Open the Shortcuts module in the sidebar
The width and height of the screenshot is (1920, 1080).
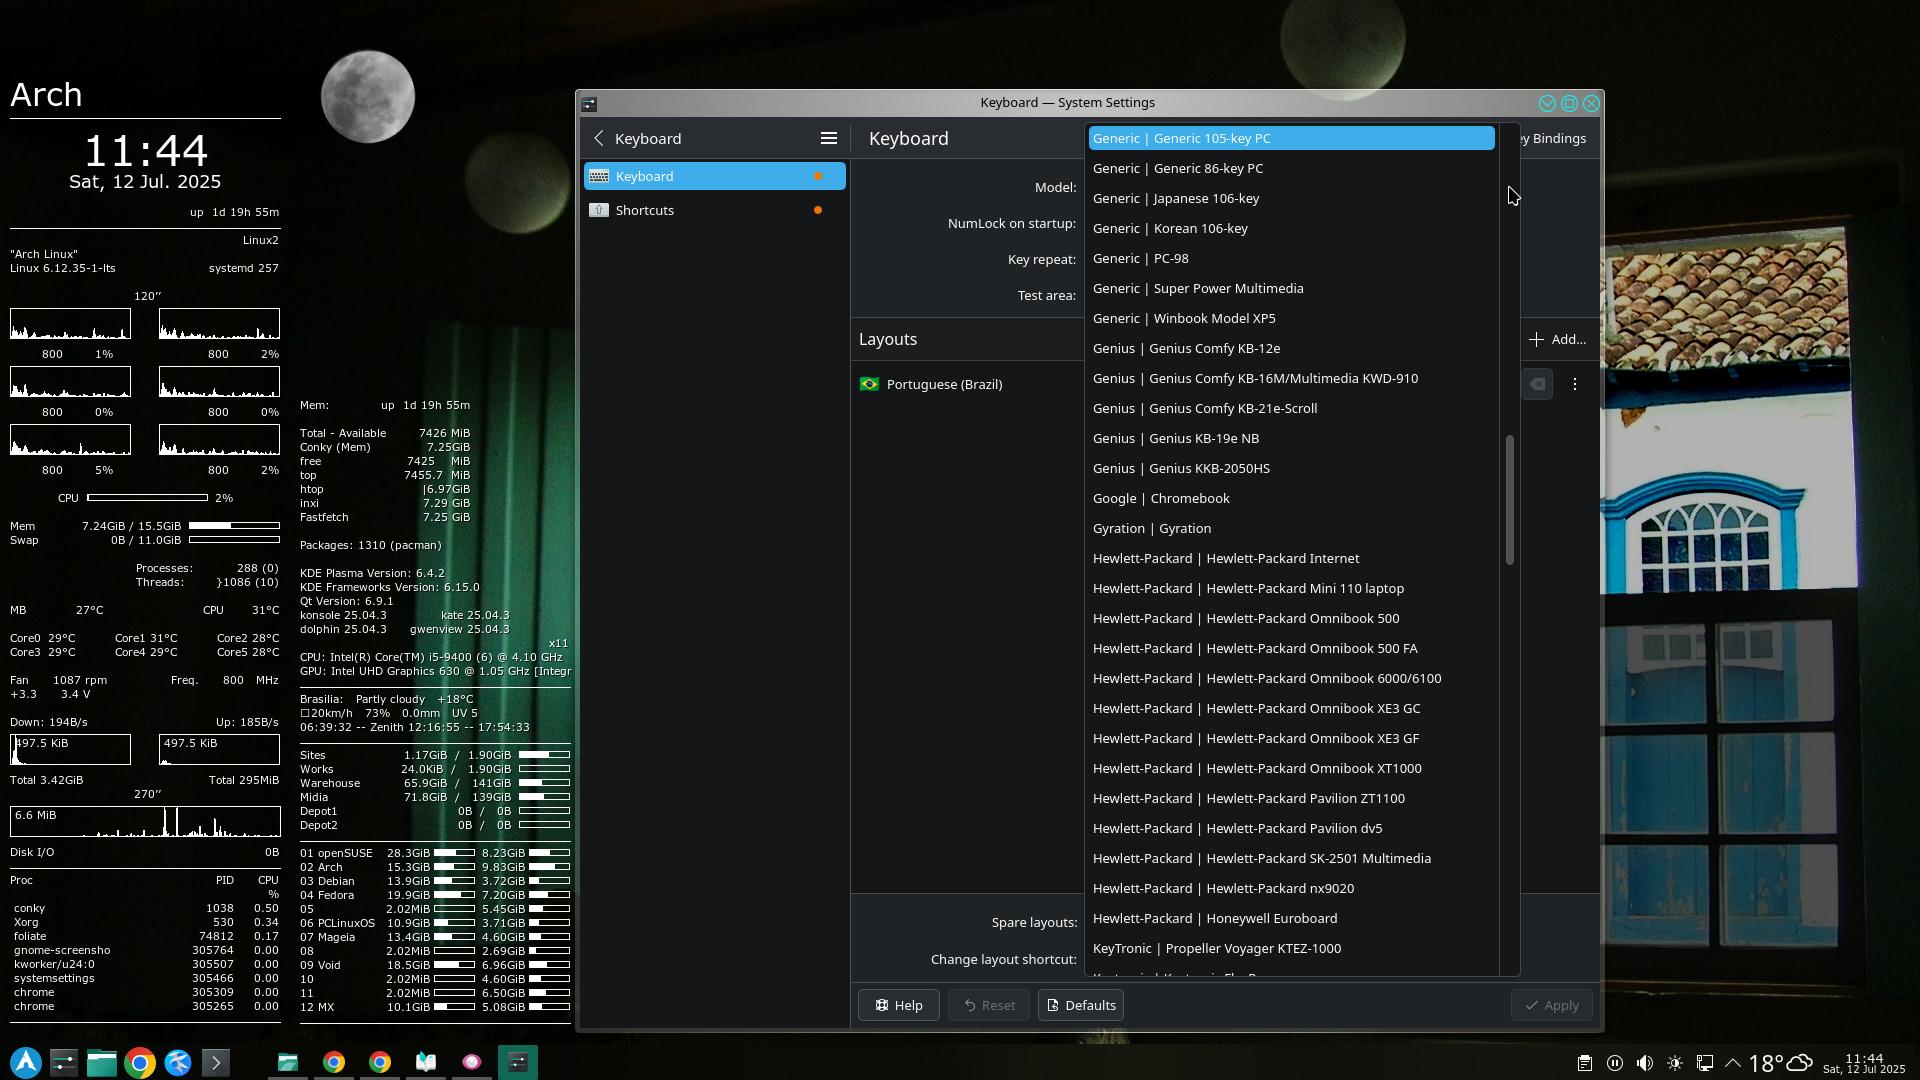click(x=715, y=210)
